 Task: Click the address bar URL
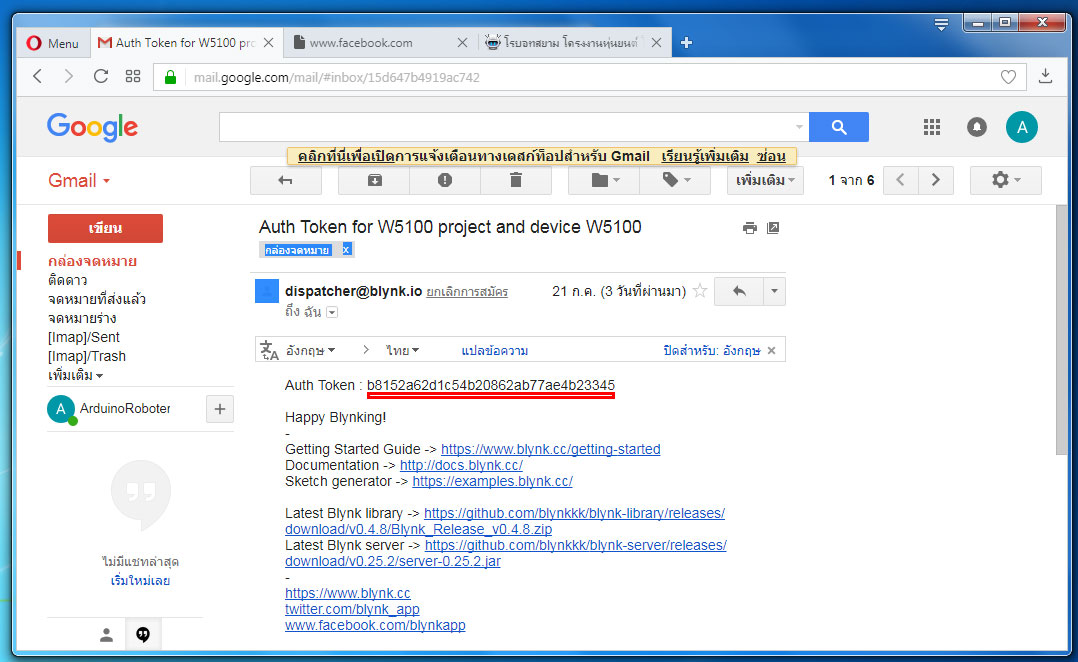337,78
